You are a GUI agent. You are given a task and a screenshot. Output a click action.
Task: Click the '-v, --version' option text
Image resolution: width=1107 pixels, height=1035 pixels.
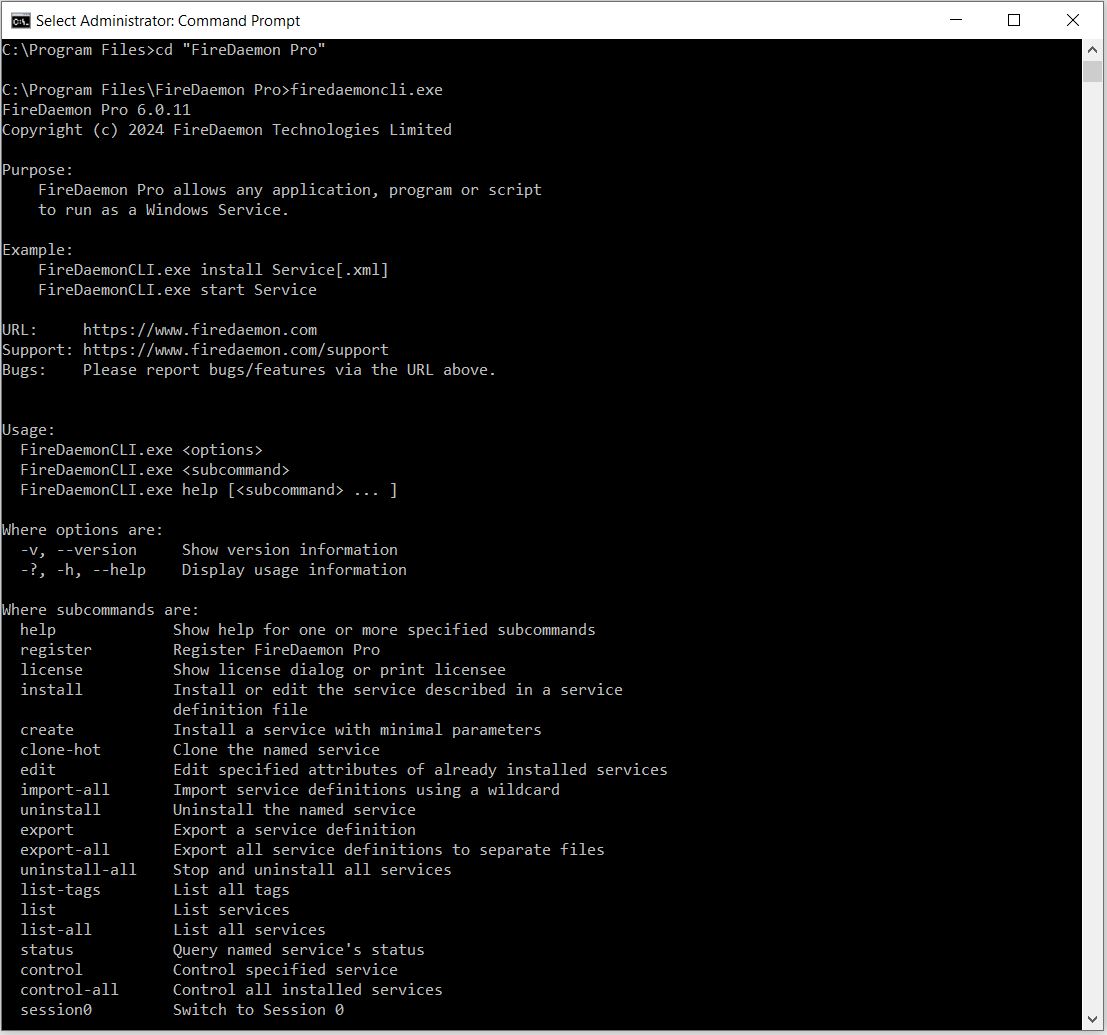(78, 550)
